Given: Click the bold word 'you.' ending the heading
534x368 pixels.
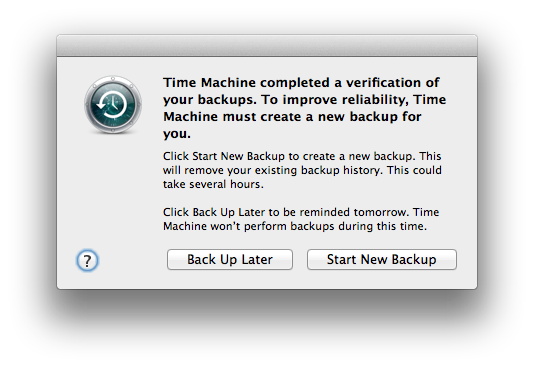Looking at the screenshot, I should pos(177,134).
